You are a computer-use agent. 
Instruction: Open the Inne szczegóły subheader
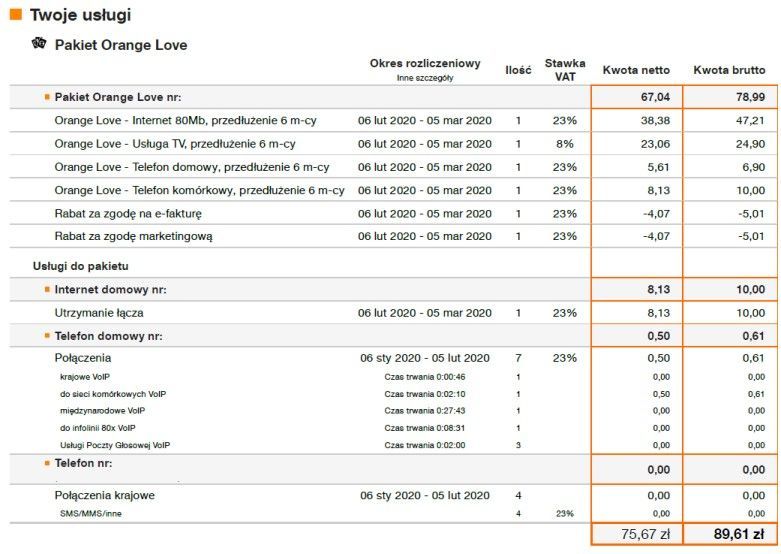point(425,77)
